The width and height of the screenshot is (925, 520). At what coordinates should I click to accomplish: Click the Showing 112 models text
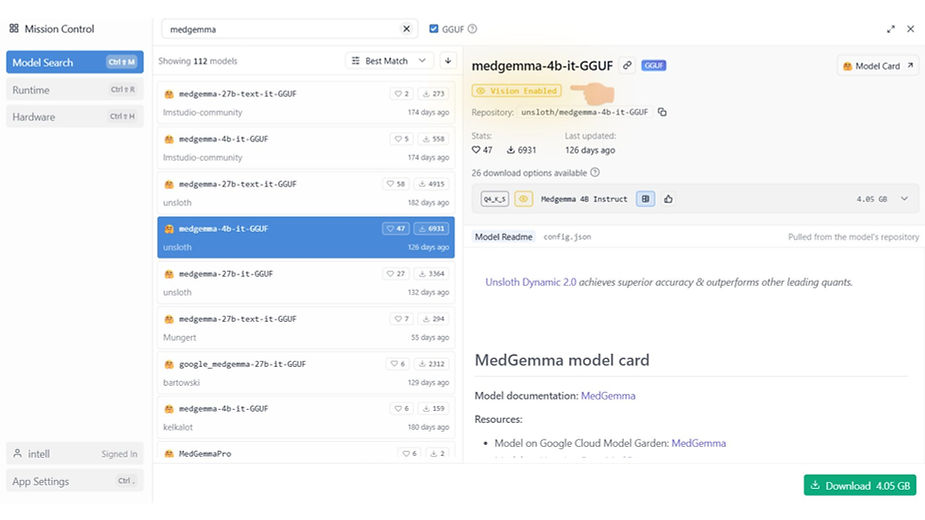(x=198, y=61)
